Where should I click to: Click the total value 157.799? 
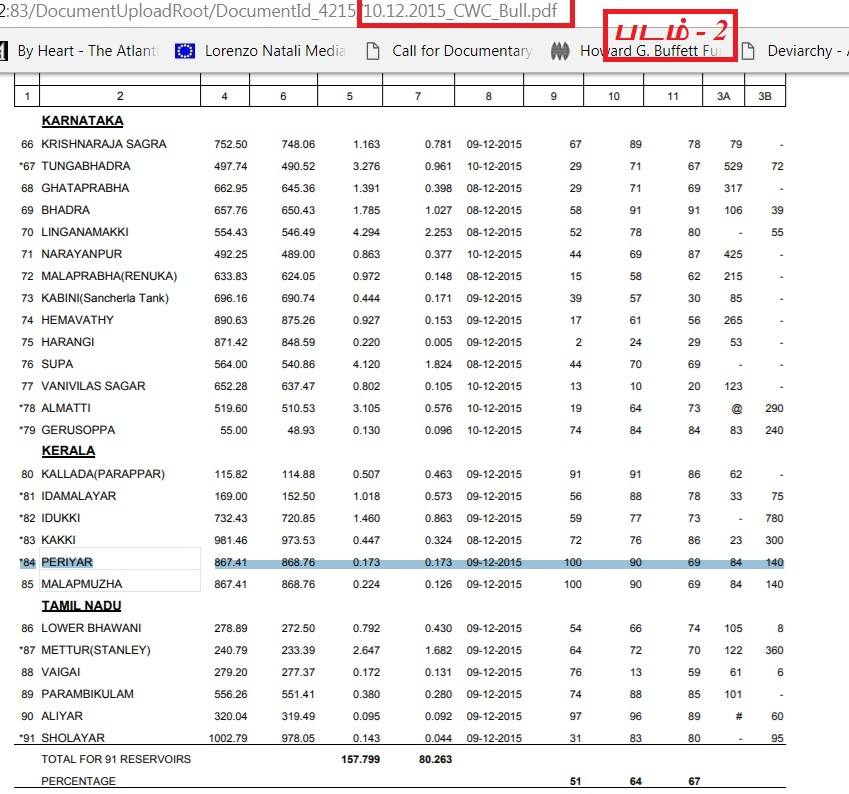click(x=361, y=759)
